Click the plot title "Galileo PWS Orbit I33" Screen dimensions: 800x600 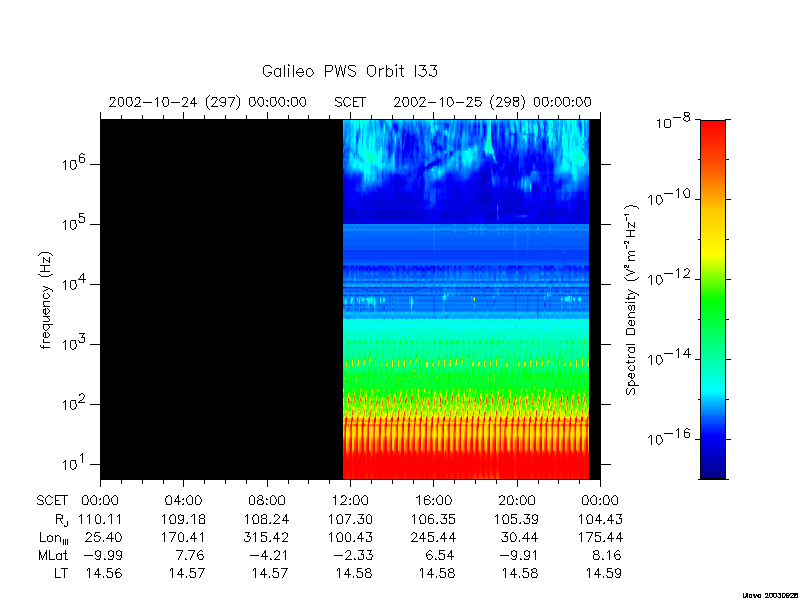click(349, 71)
